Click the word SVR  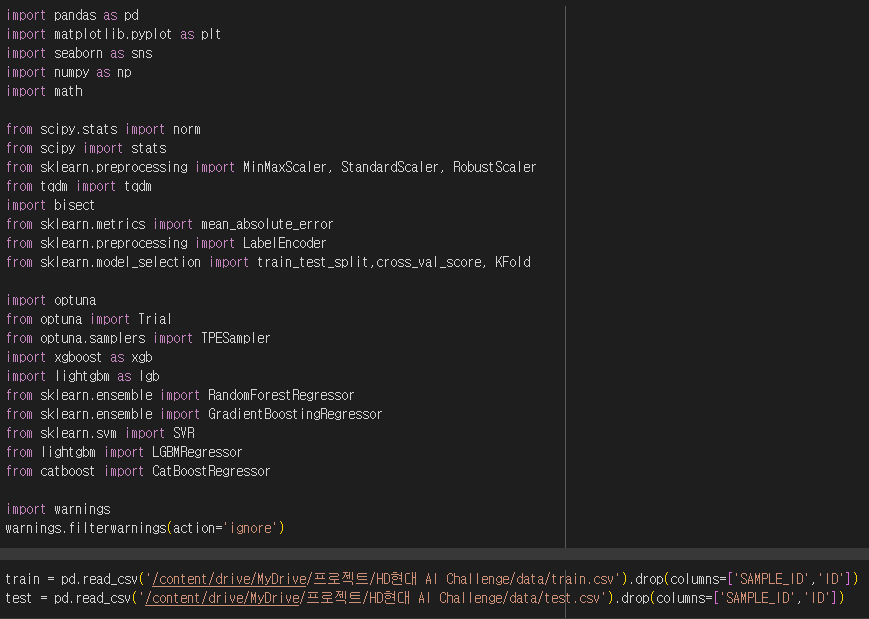tap(183, 433)
